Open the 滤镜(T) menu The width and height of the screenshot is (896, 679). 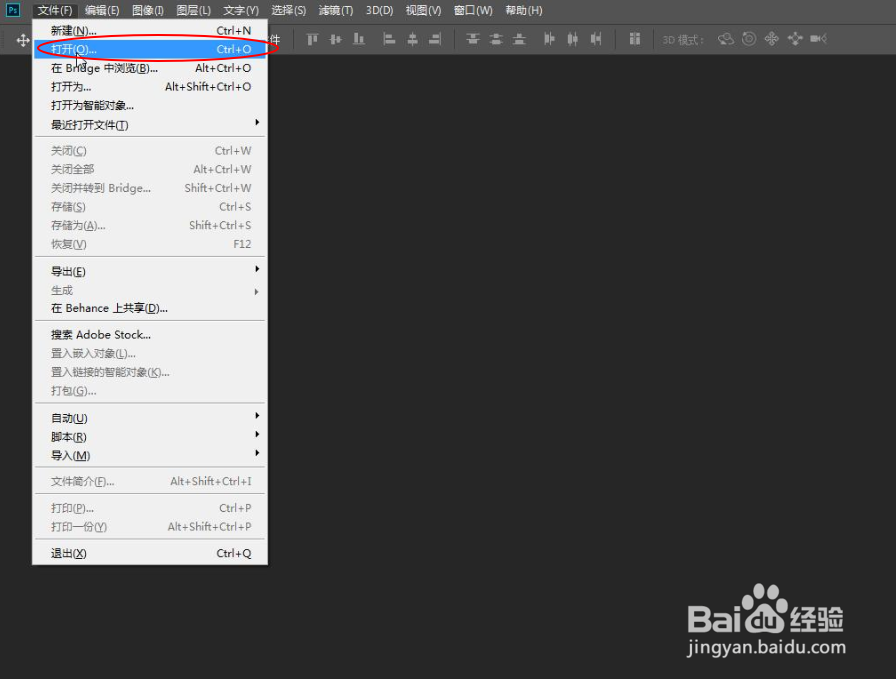pos(335,10)
